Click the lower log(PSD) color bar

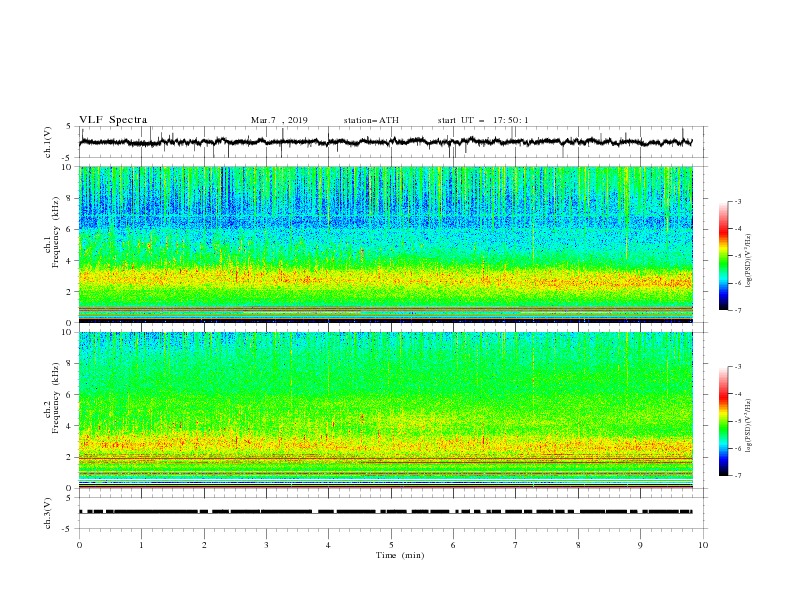click(x=723, y=421)
